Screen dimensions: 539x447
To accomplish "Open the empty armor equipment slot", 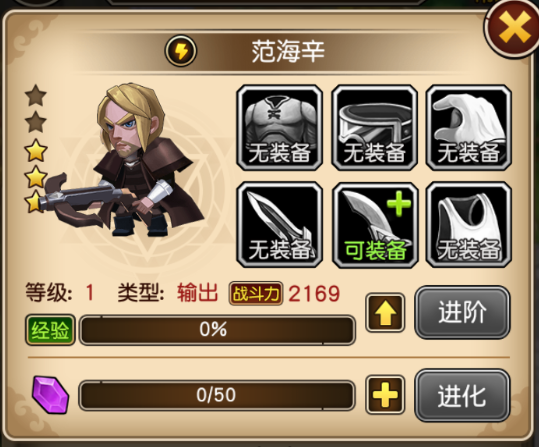I will tap(279, 128).
